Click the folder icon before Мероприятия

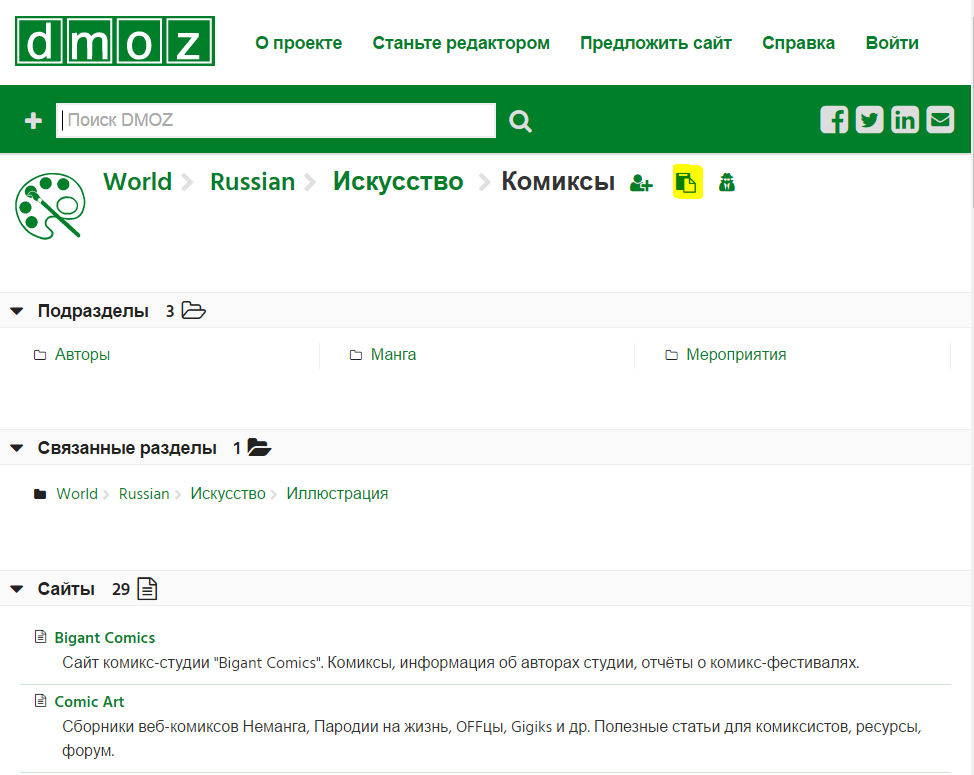tap(671, 355)
